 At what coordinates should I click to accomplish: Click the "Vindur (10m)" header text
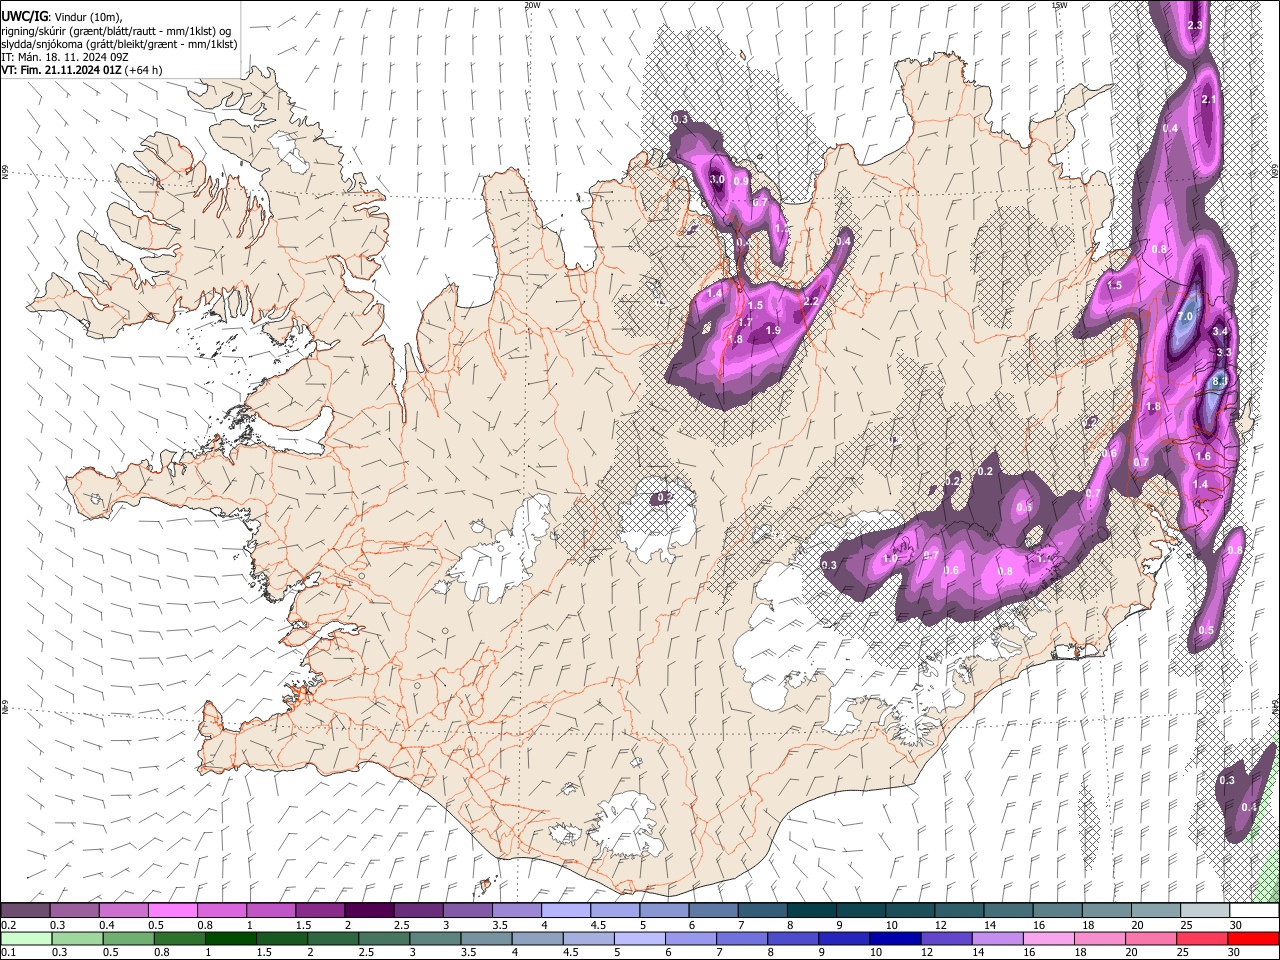tap(90, 15)
